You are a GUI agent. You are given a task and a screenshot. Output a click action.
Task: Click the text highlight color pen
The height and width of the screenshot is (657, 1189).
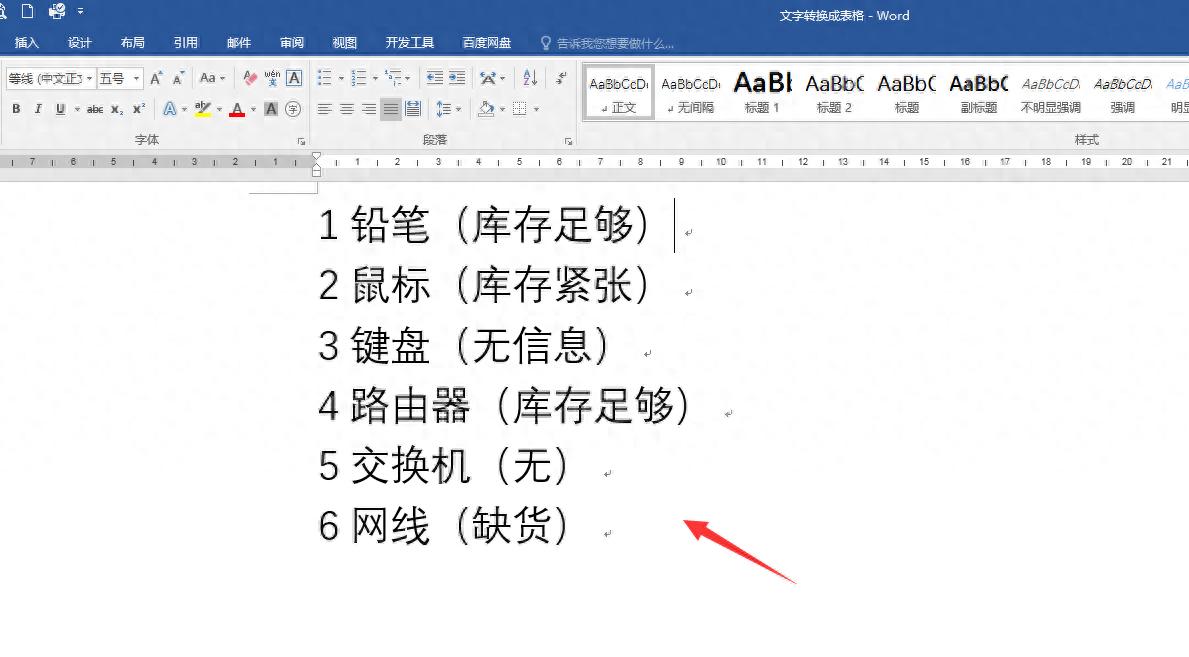(x=202, y=109)
